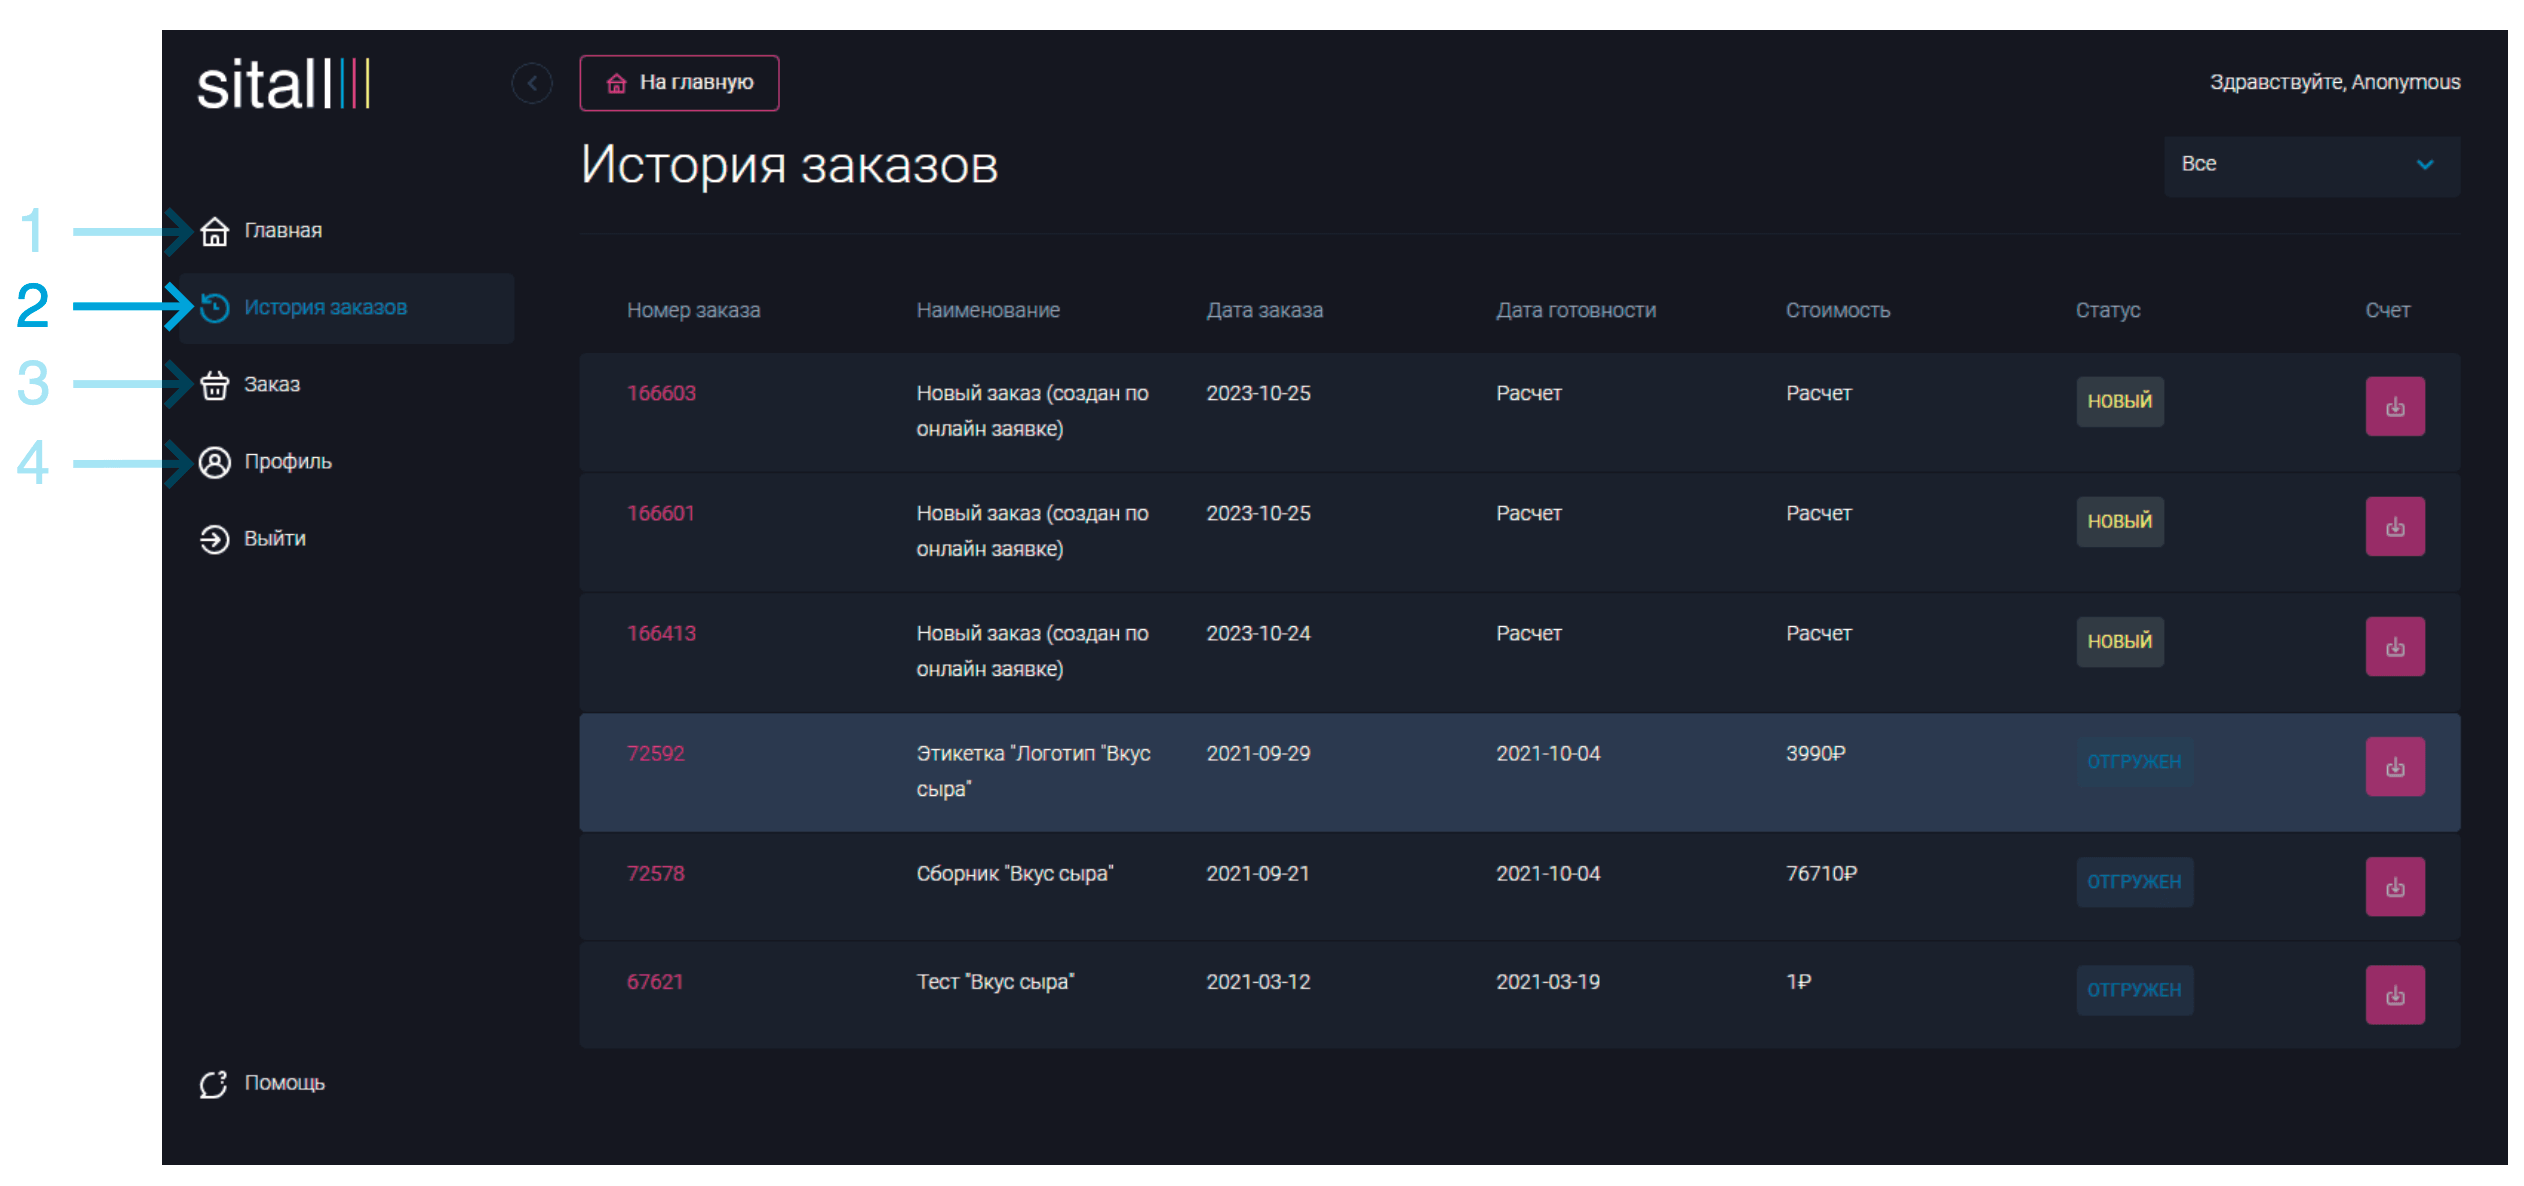Click the Наименование column header
Screen dimensions: 2524x1186
point(988,311)
